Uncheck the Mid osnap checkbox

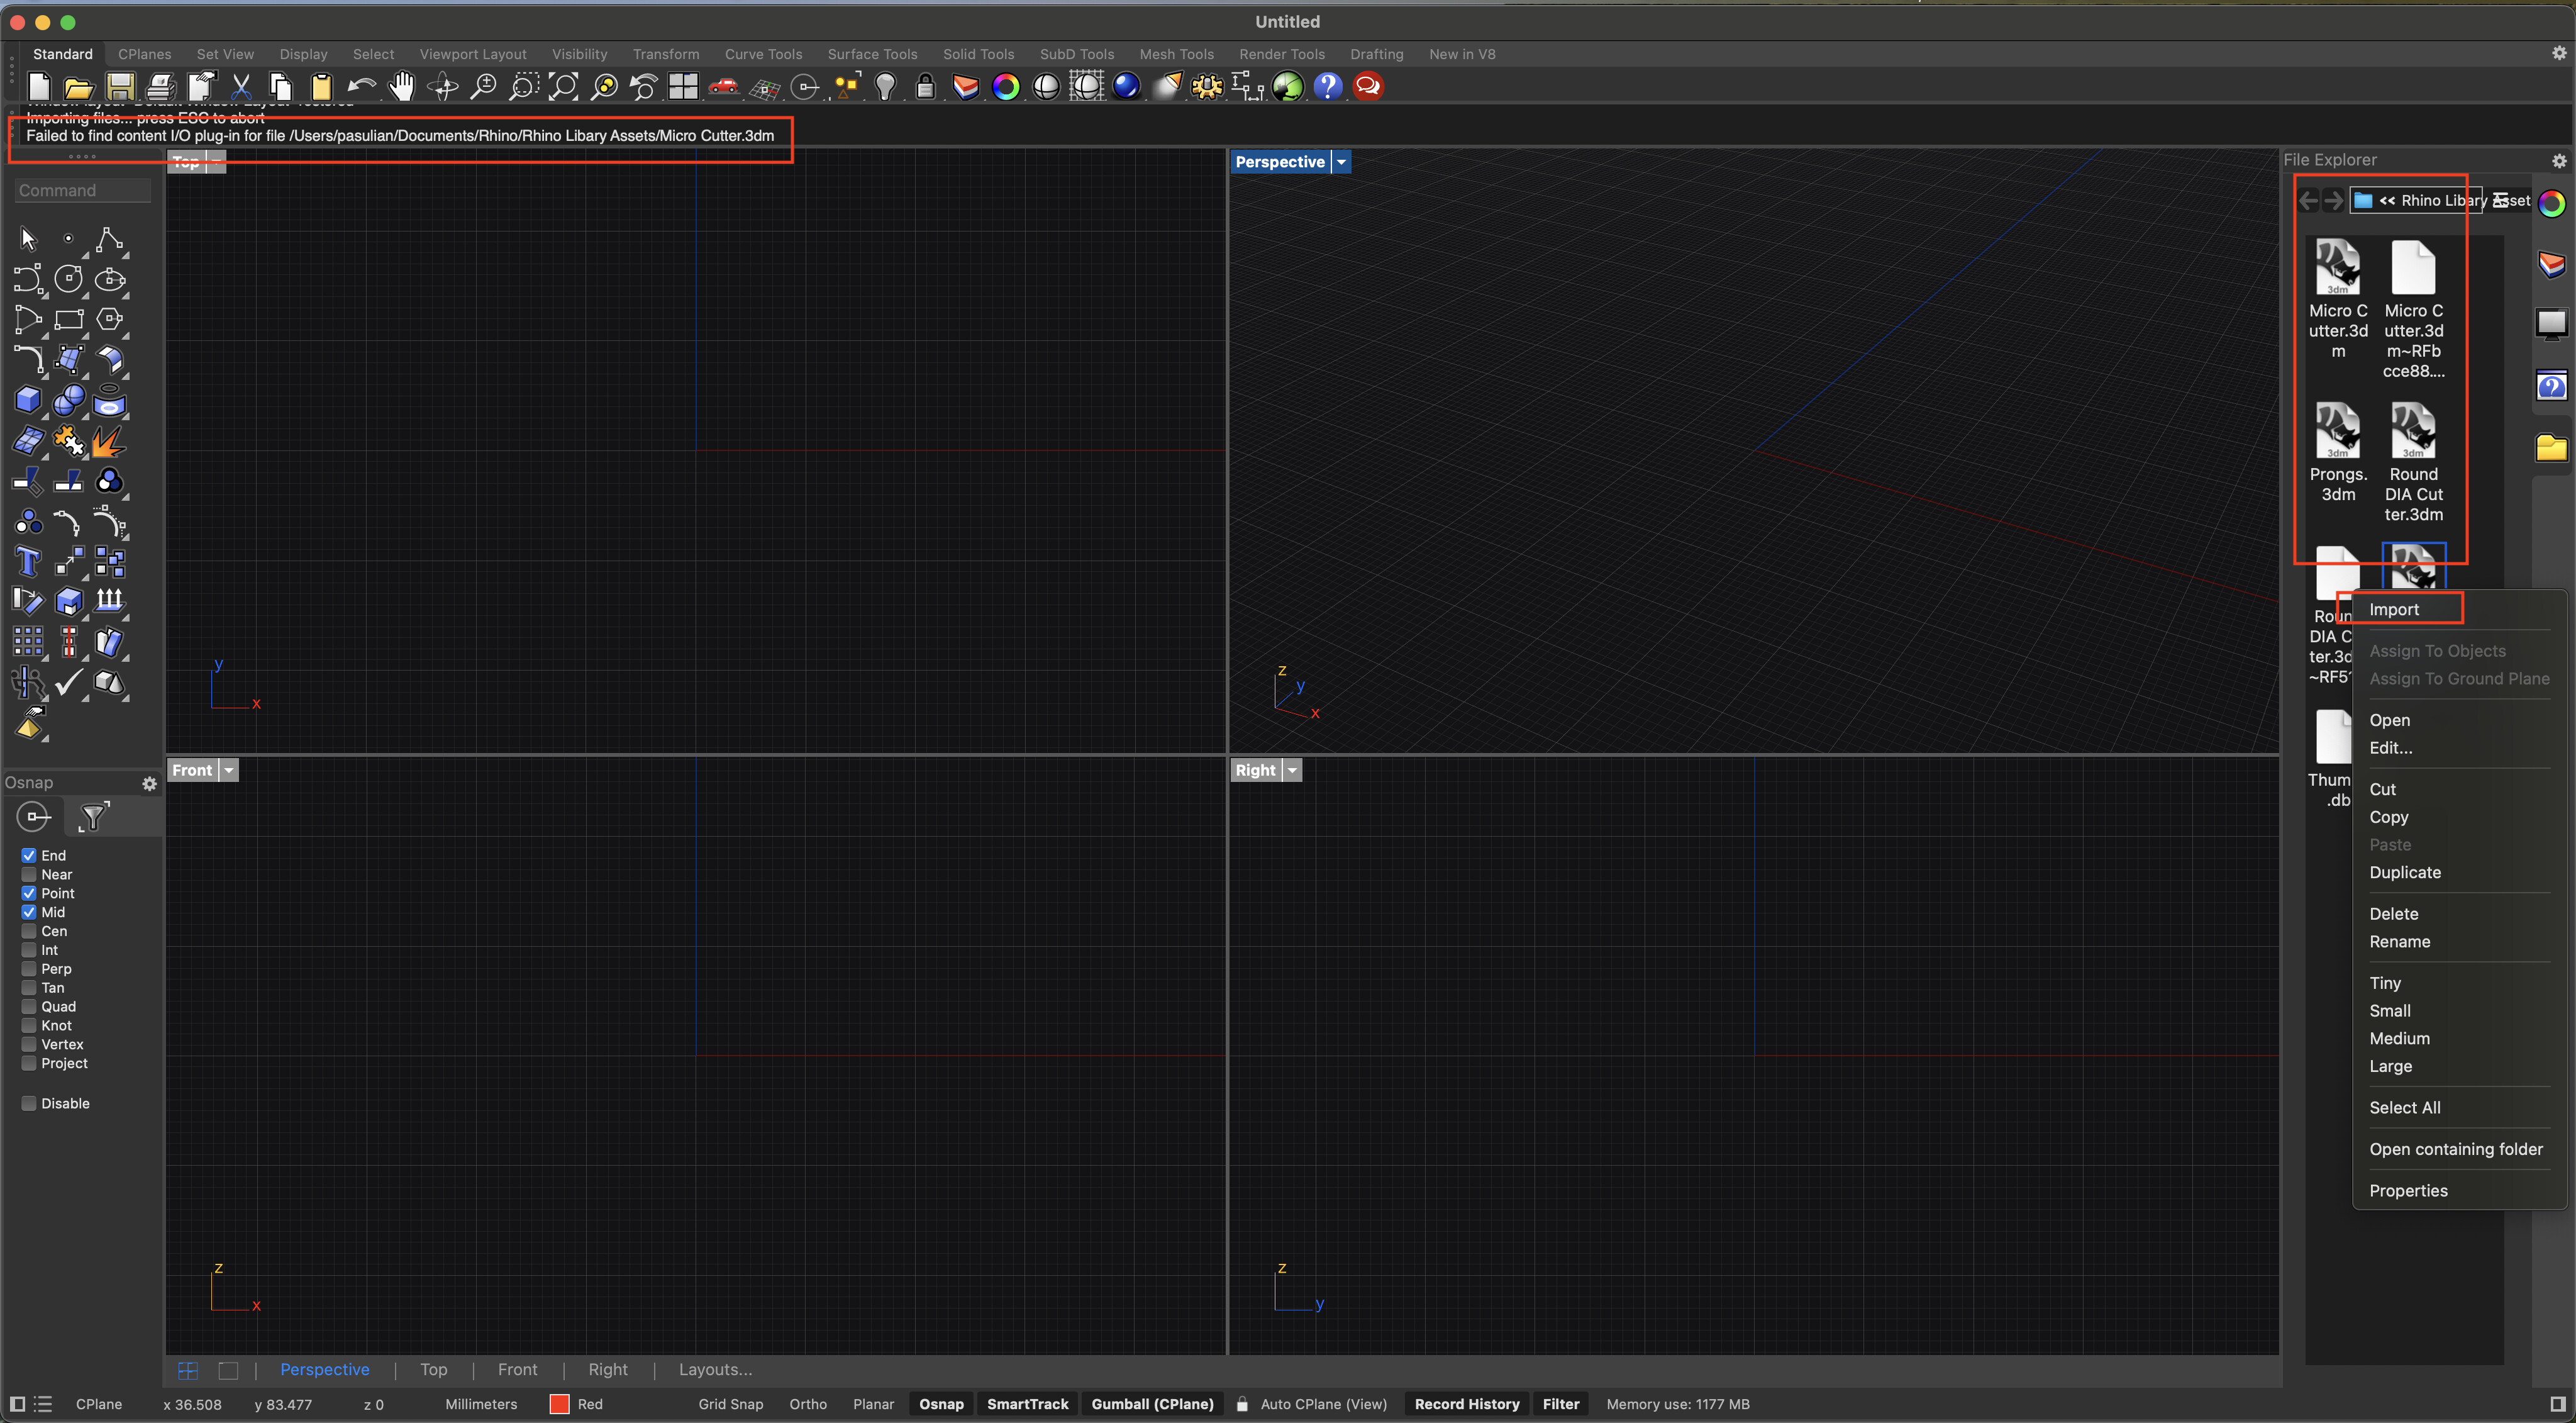coord(29,912)
